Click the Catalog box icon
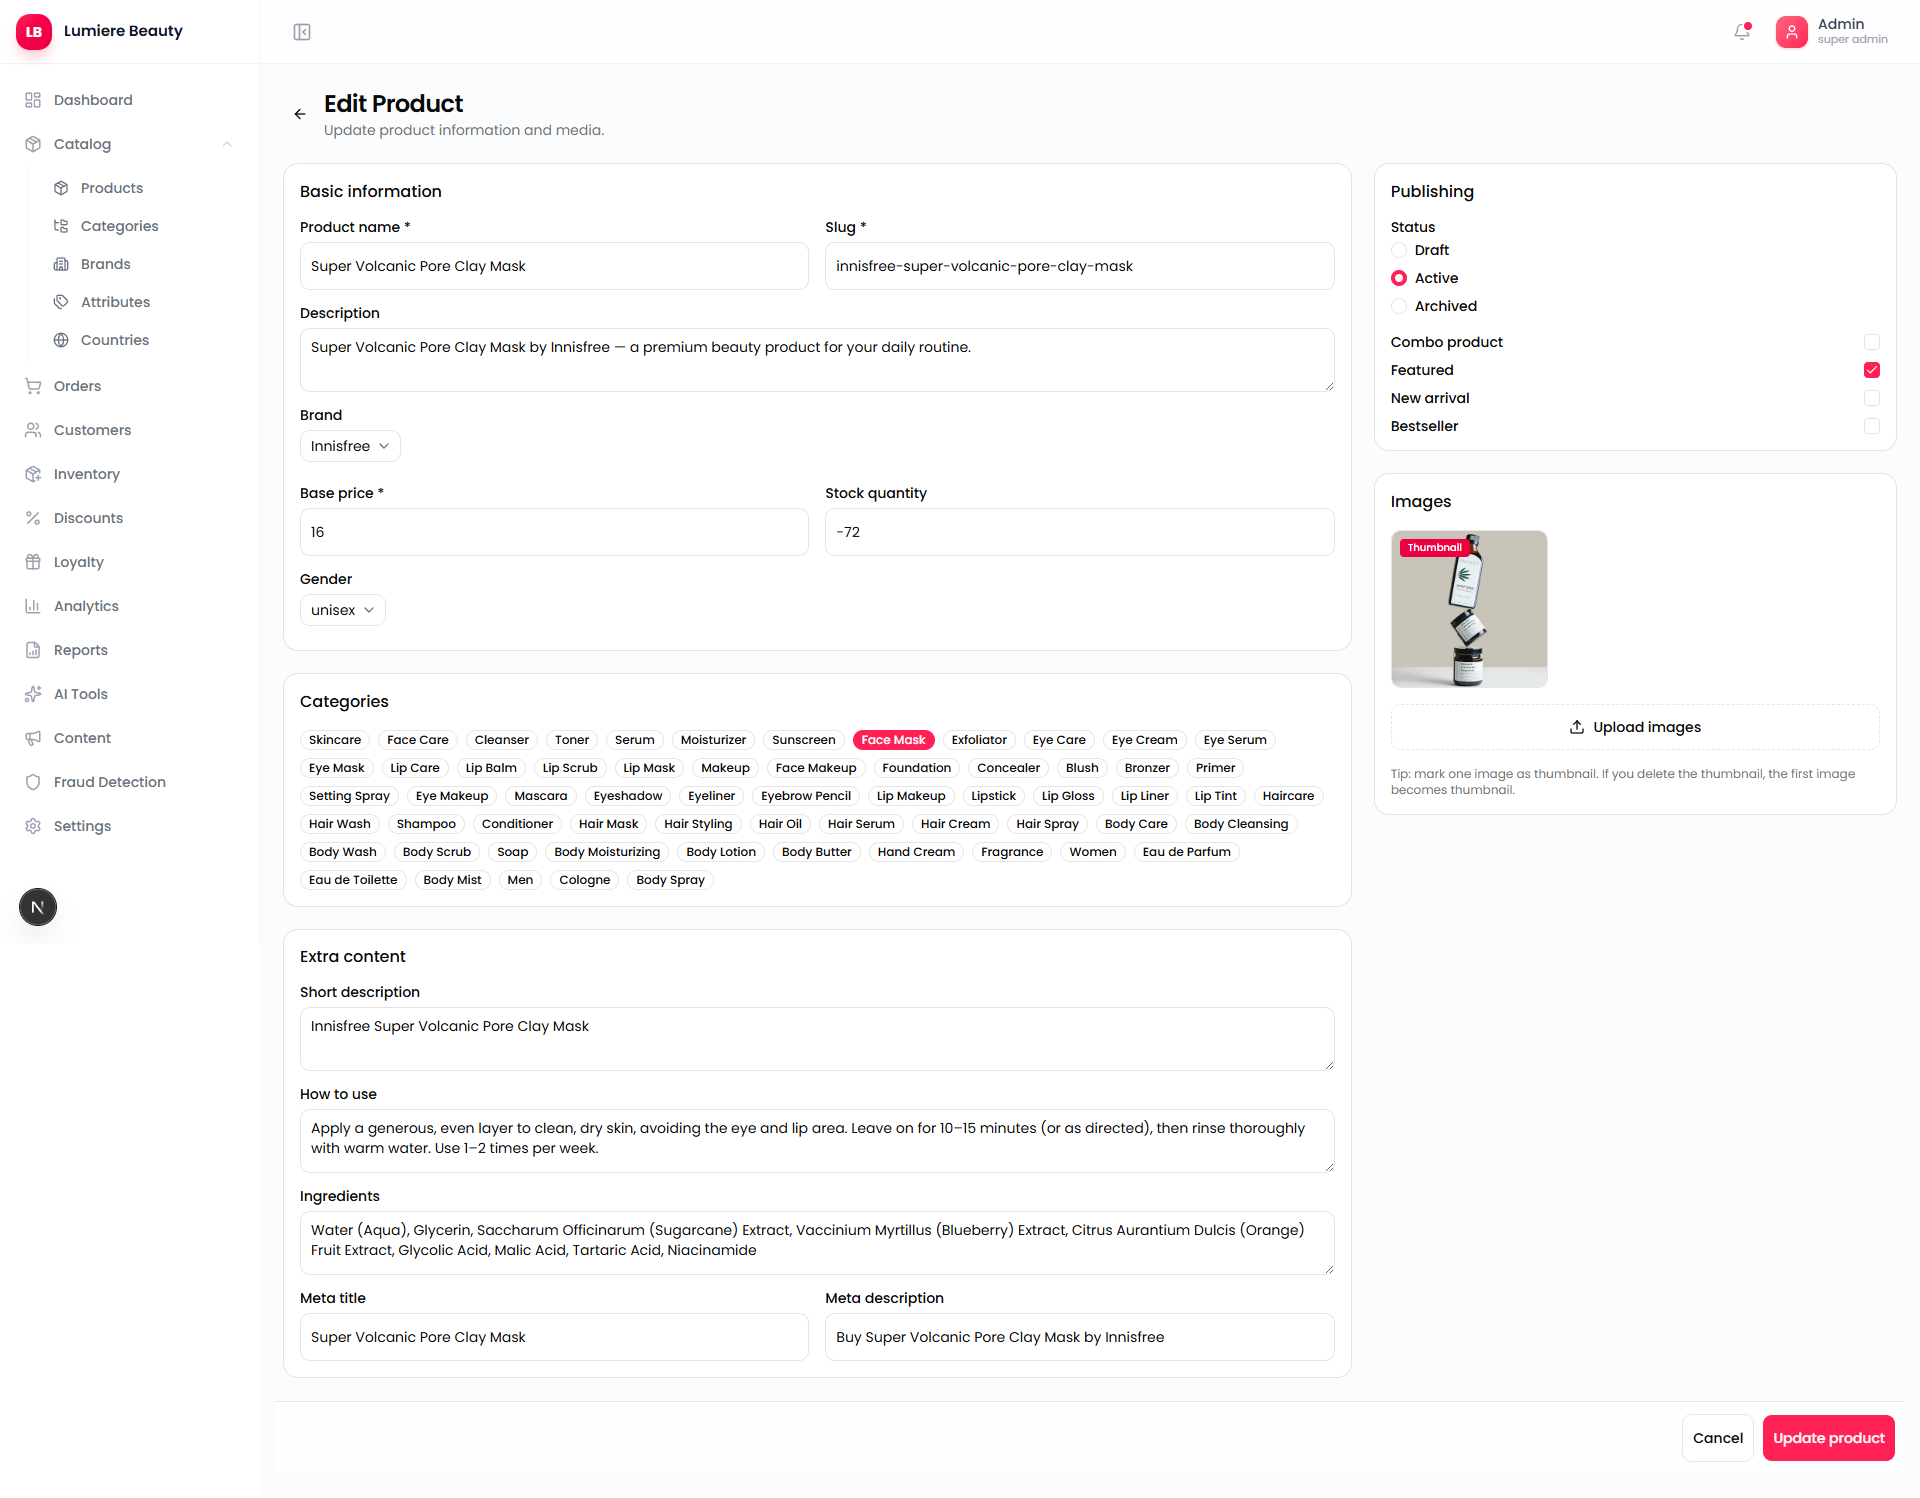 [33, 144]
